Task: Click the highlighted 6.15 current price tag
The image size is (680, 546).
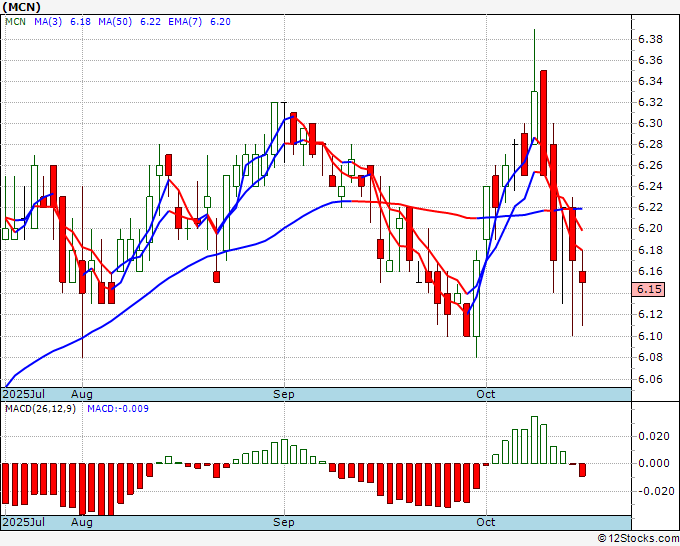Action: pos(648,289)
